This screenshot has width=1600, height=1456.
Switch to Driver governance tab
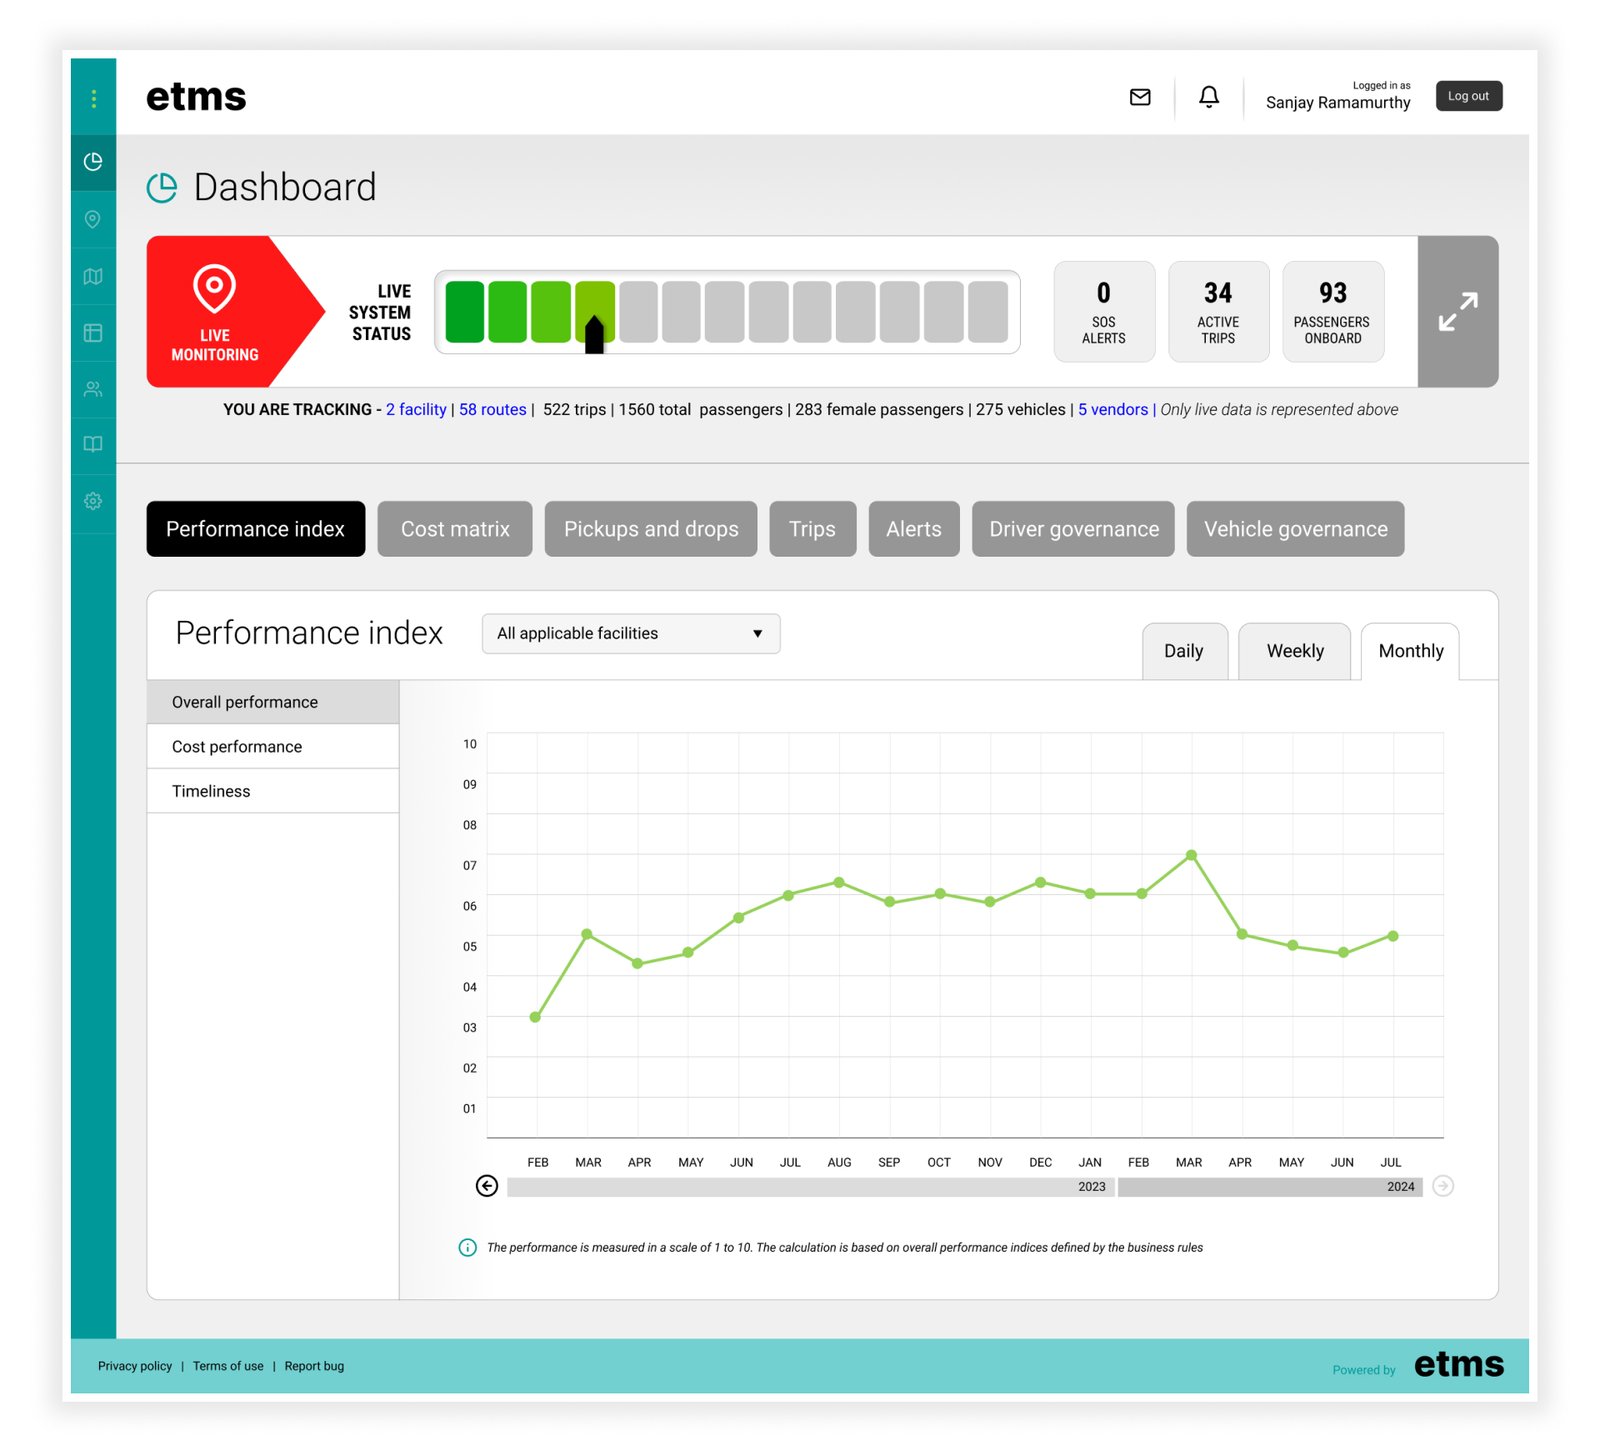point(1073,529)
